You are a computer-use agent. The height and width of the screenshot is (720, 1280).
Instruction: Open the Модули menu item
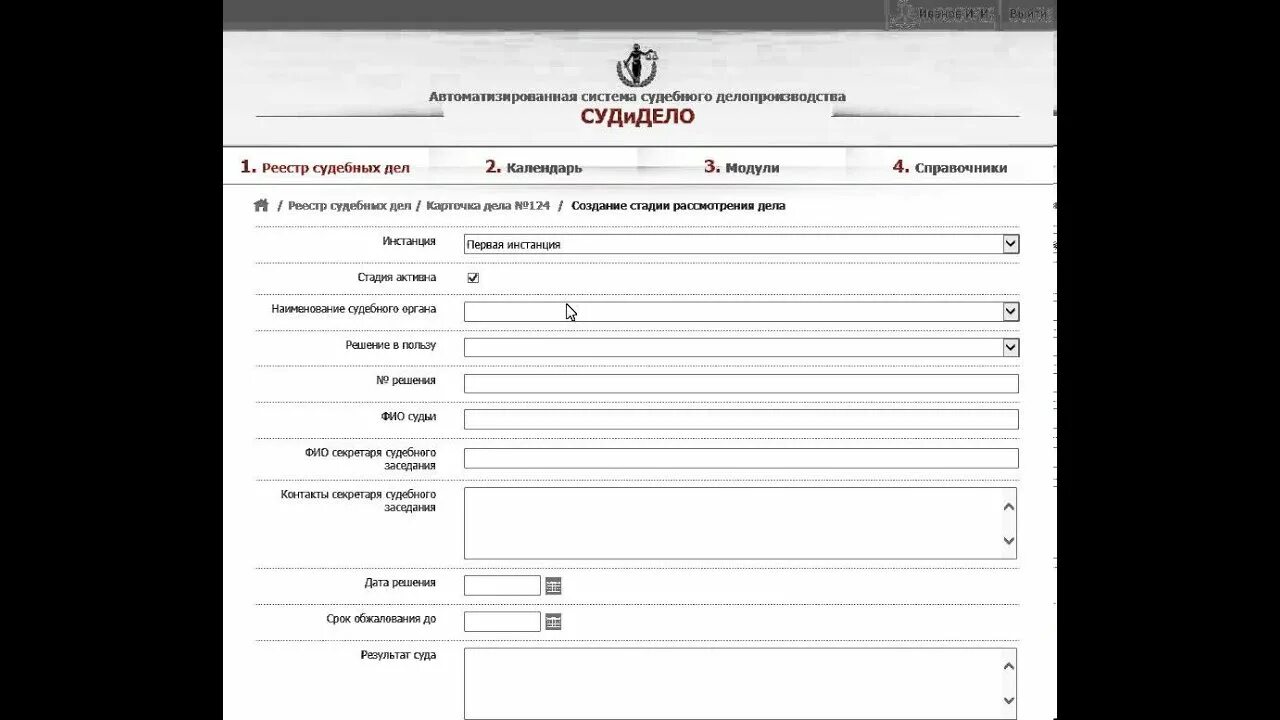[741, 167]
